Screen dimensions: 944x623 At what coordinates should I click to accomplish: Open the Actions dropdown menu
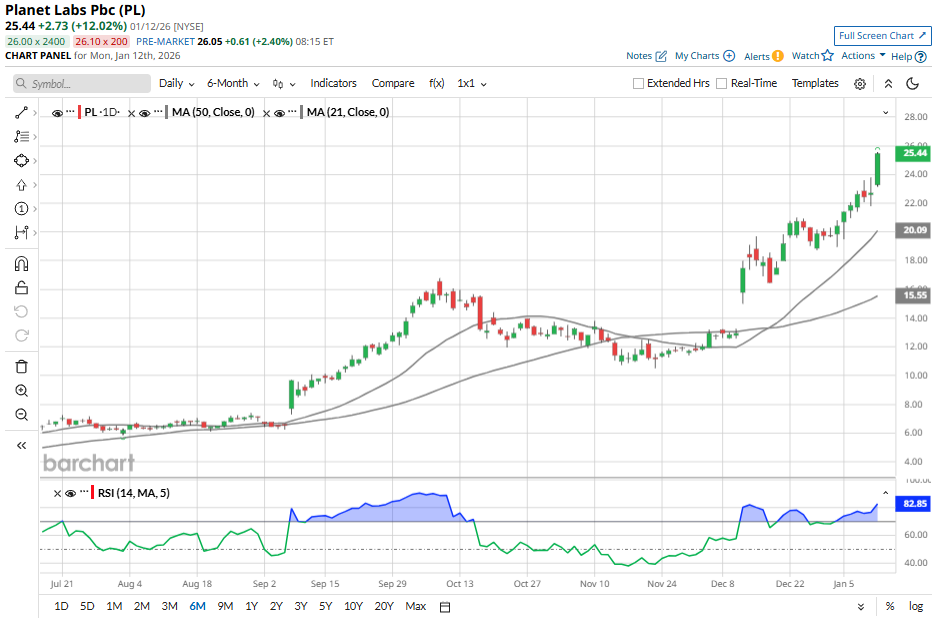coord(863,56)
